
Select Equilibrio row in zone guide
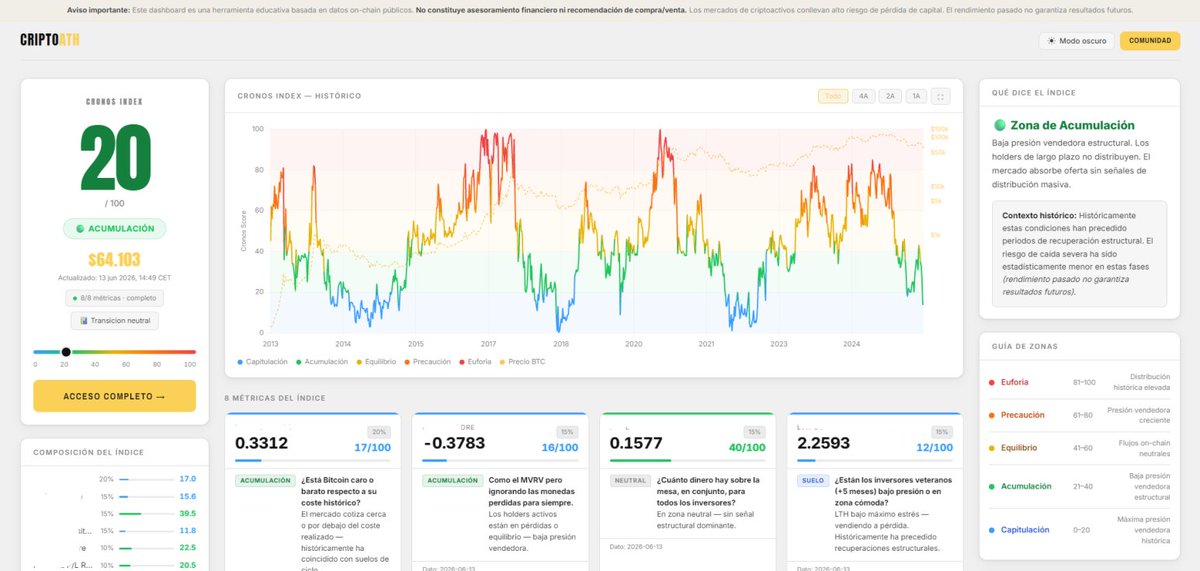click(x=1079, y=448)
